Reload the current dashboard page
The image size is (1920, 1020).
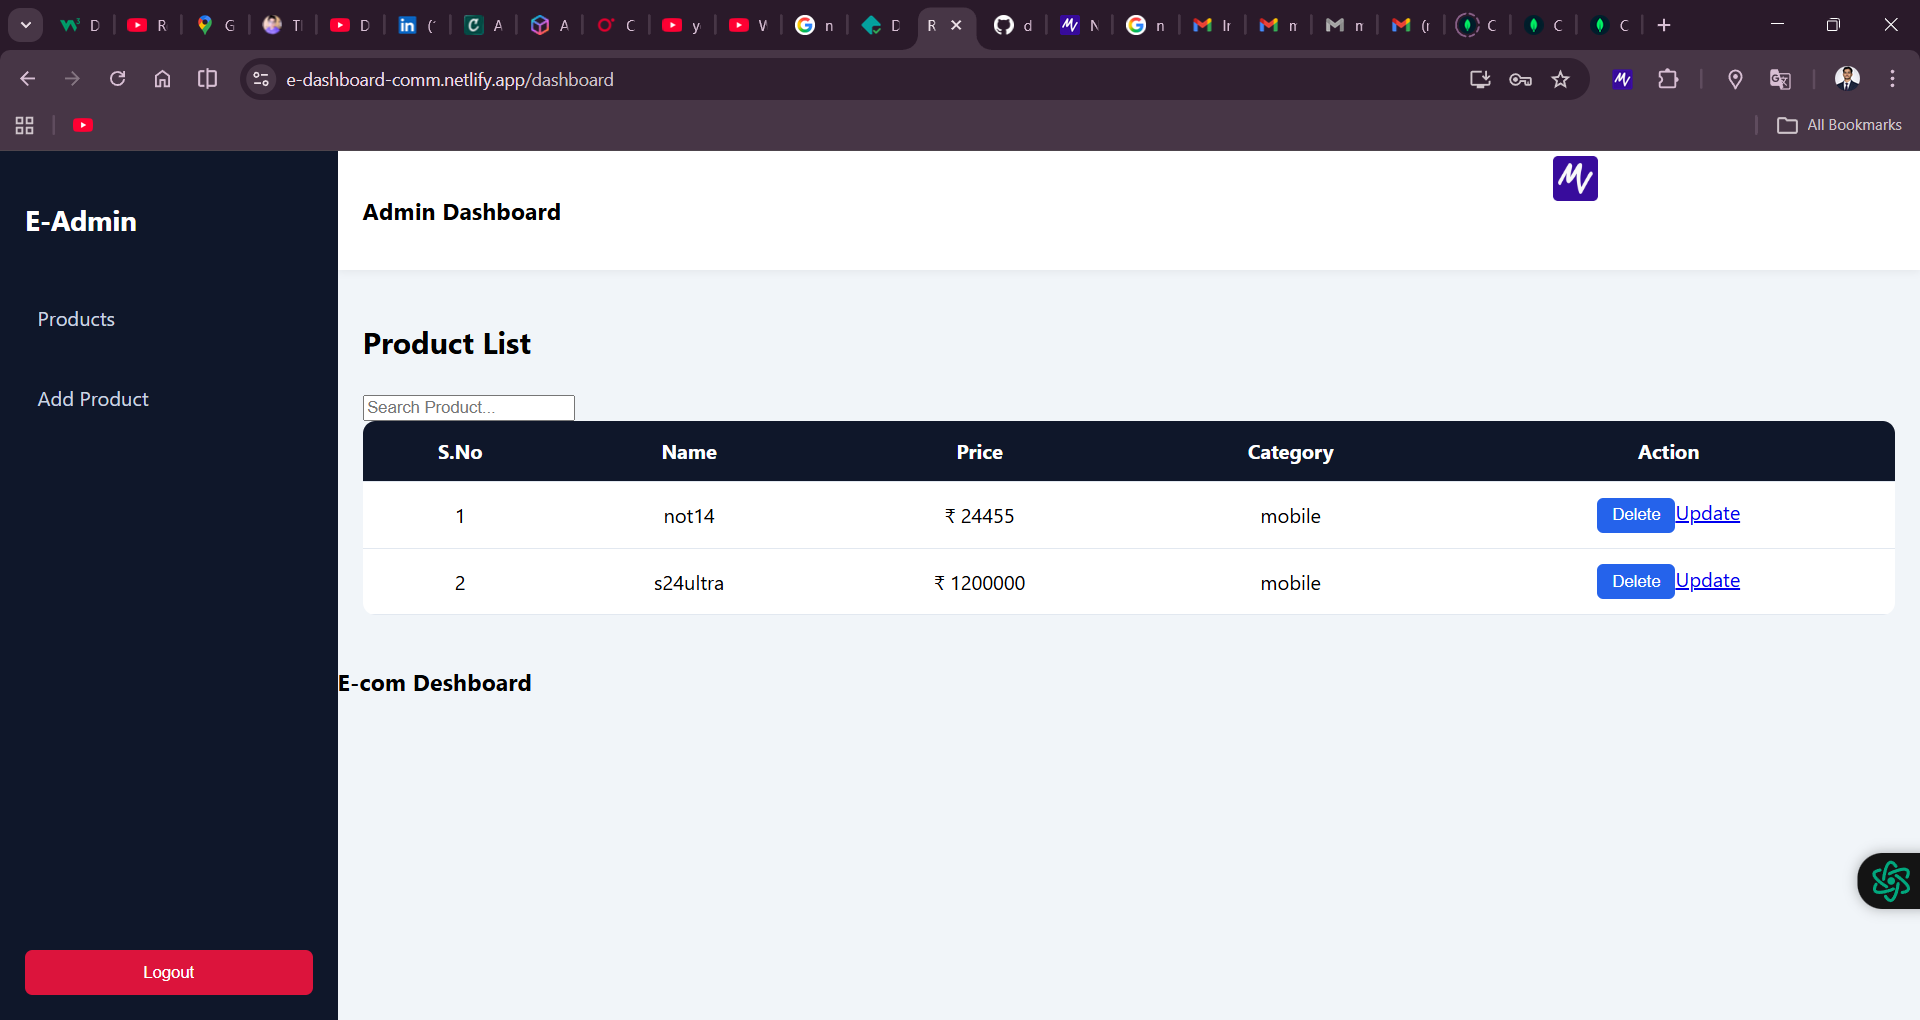(117, 79)
